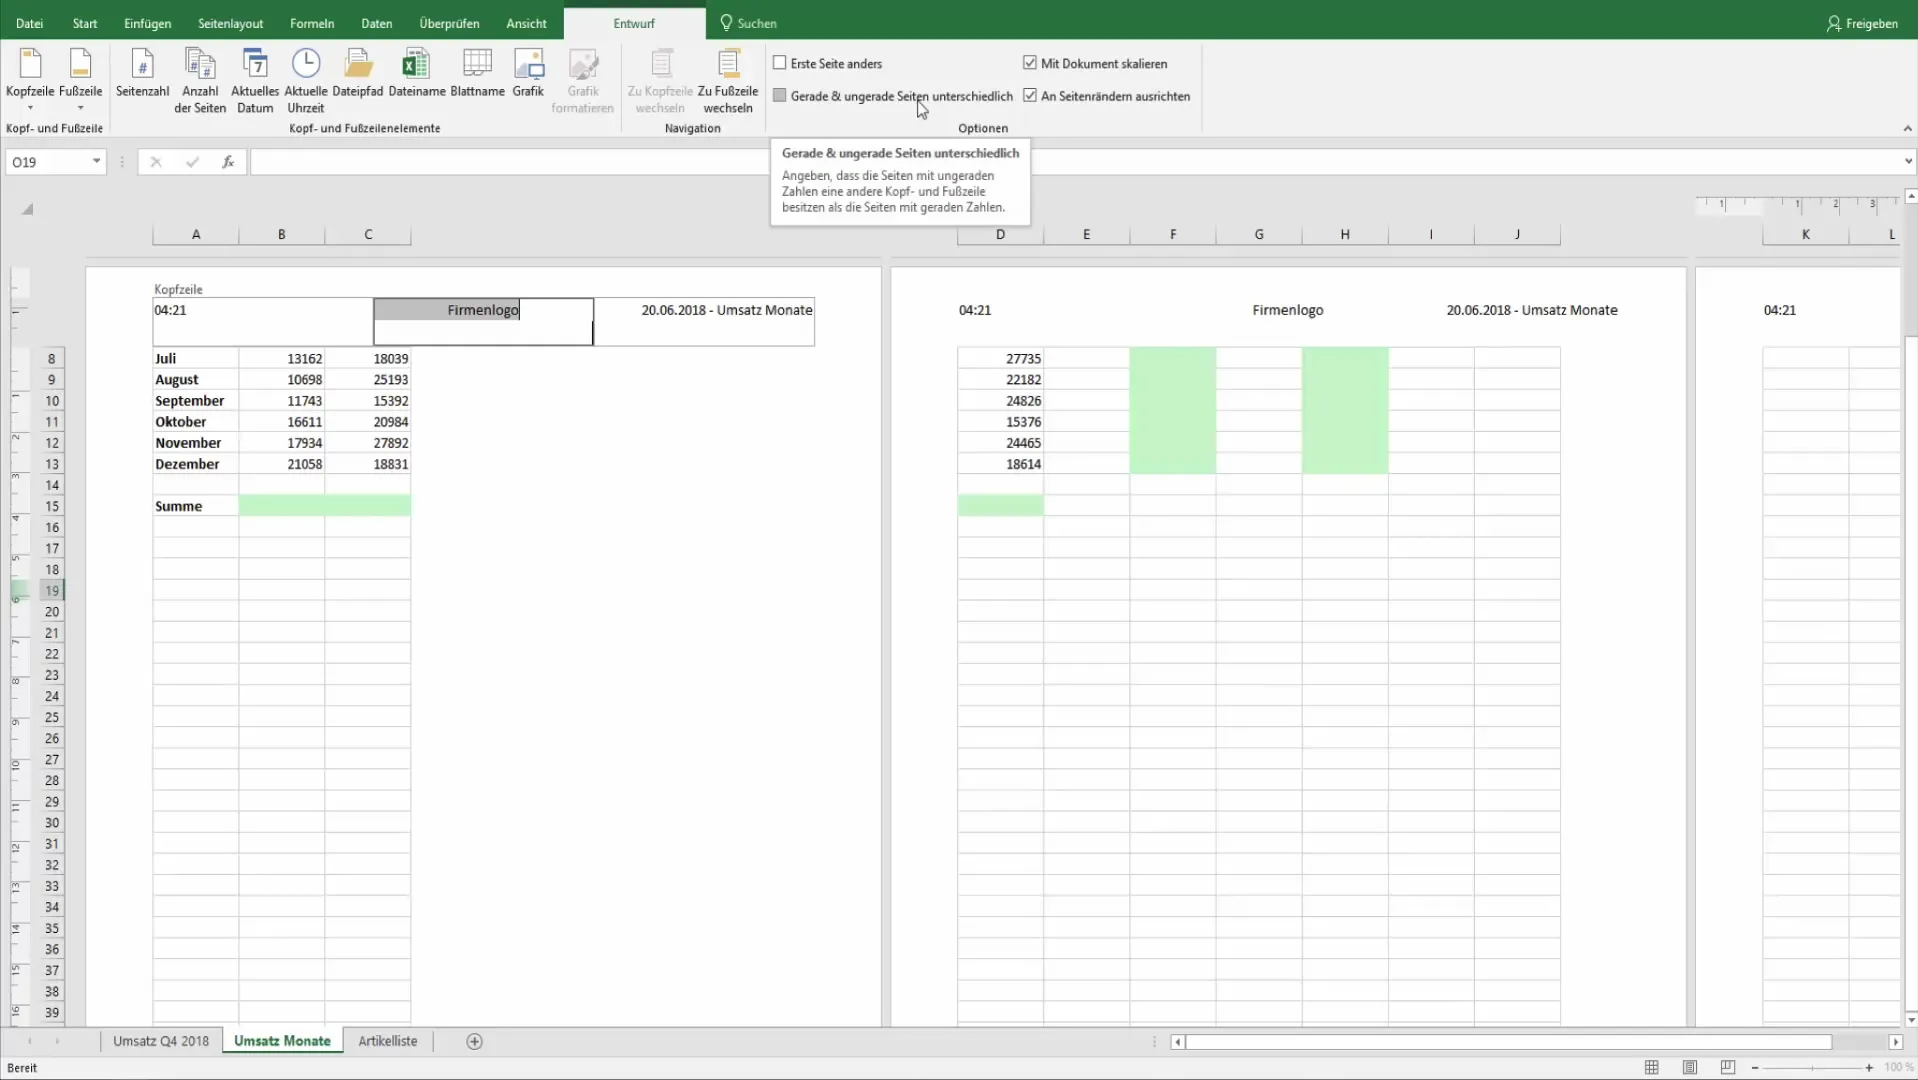Click the center header section Firmenlogo
The height and width of the screenshot is (1080, 1918).
tap(484, 321)
